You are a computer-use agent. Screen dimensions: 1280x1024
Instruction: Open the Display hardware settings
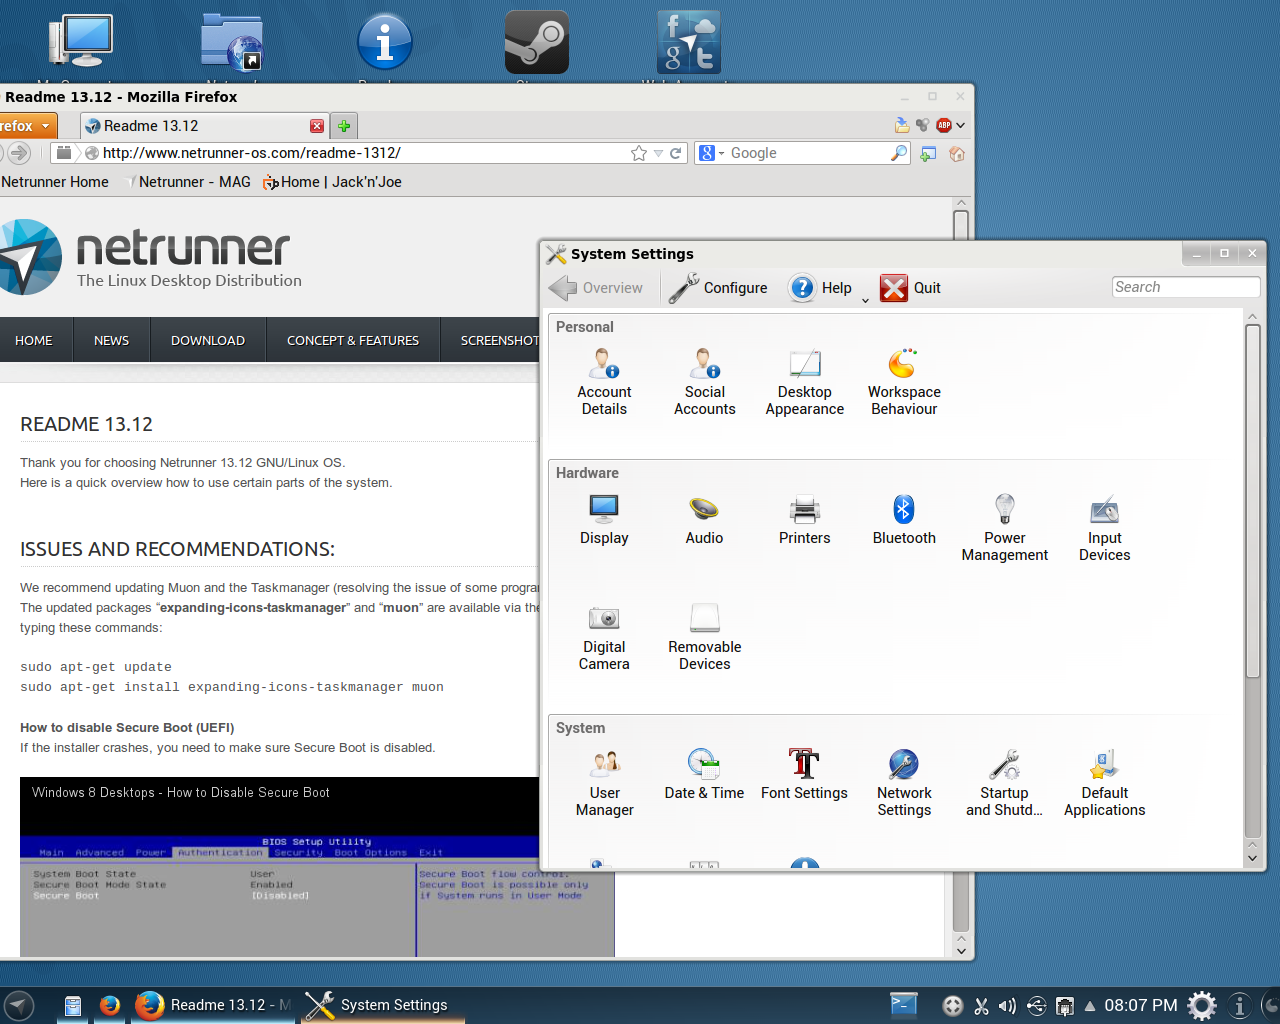coord(604,520)
